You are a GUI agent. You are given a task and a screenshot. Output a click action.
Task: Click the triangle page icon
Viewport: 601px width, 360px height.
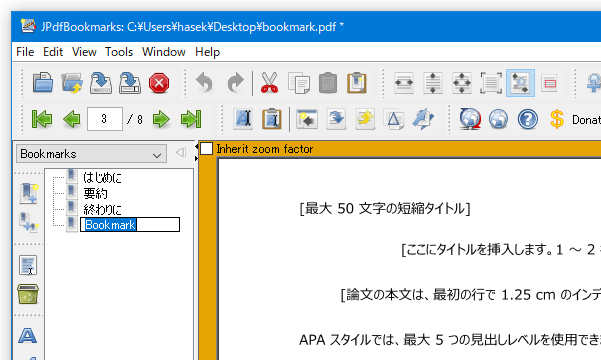pos(394,119)
